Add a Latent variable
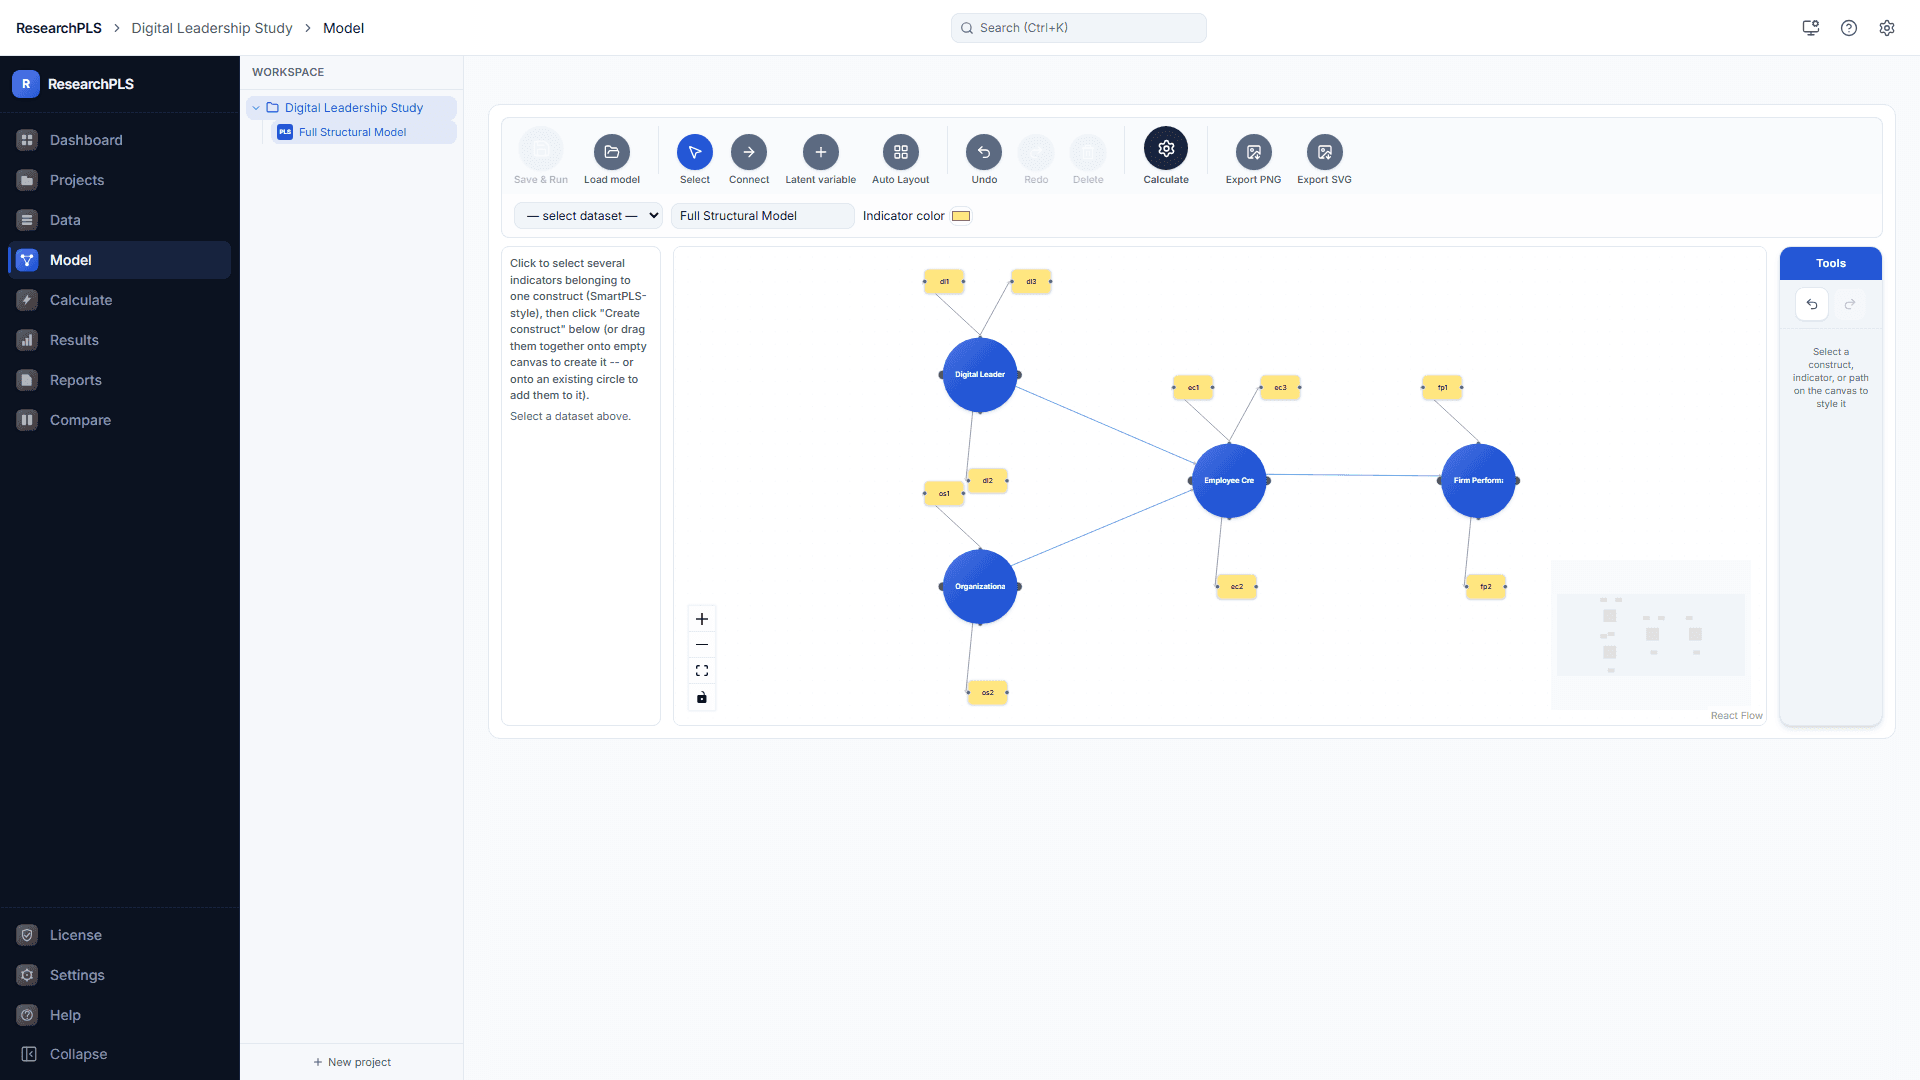The image size is (1920, 1080). click(x=820, y=152)
